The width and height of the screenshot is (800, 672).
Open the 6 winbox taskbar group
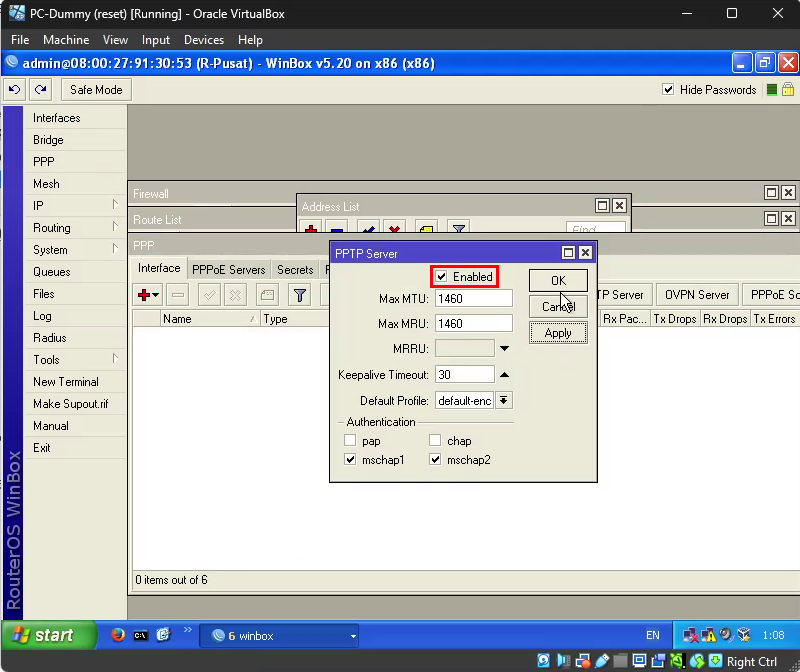pos(279,636)
